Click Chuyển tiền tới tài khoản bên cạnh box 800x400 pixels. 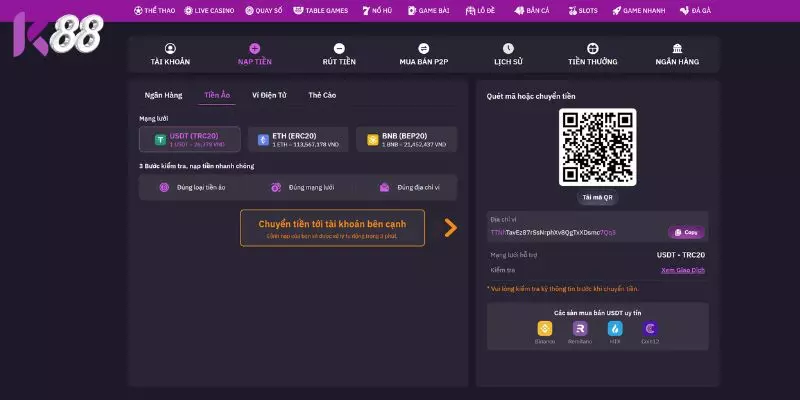tap(332, 228)
